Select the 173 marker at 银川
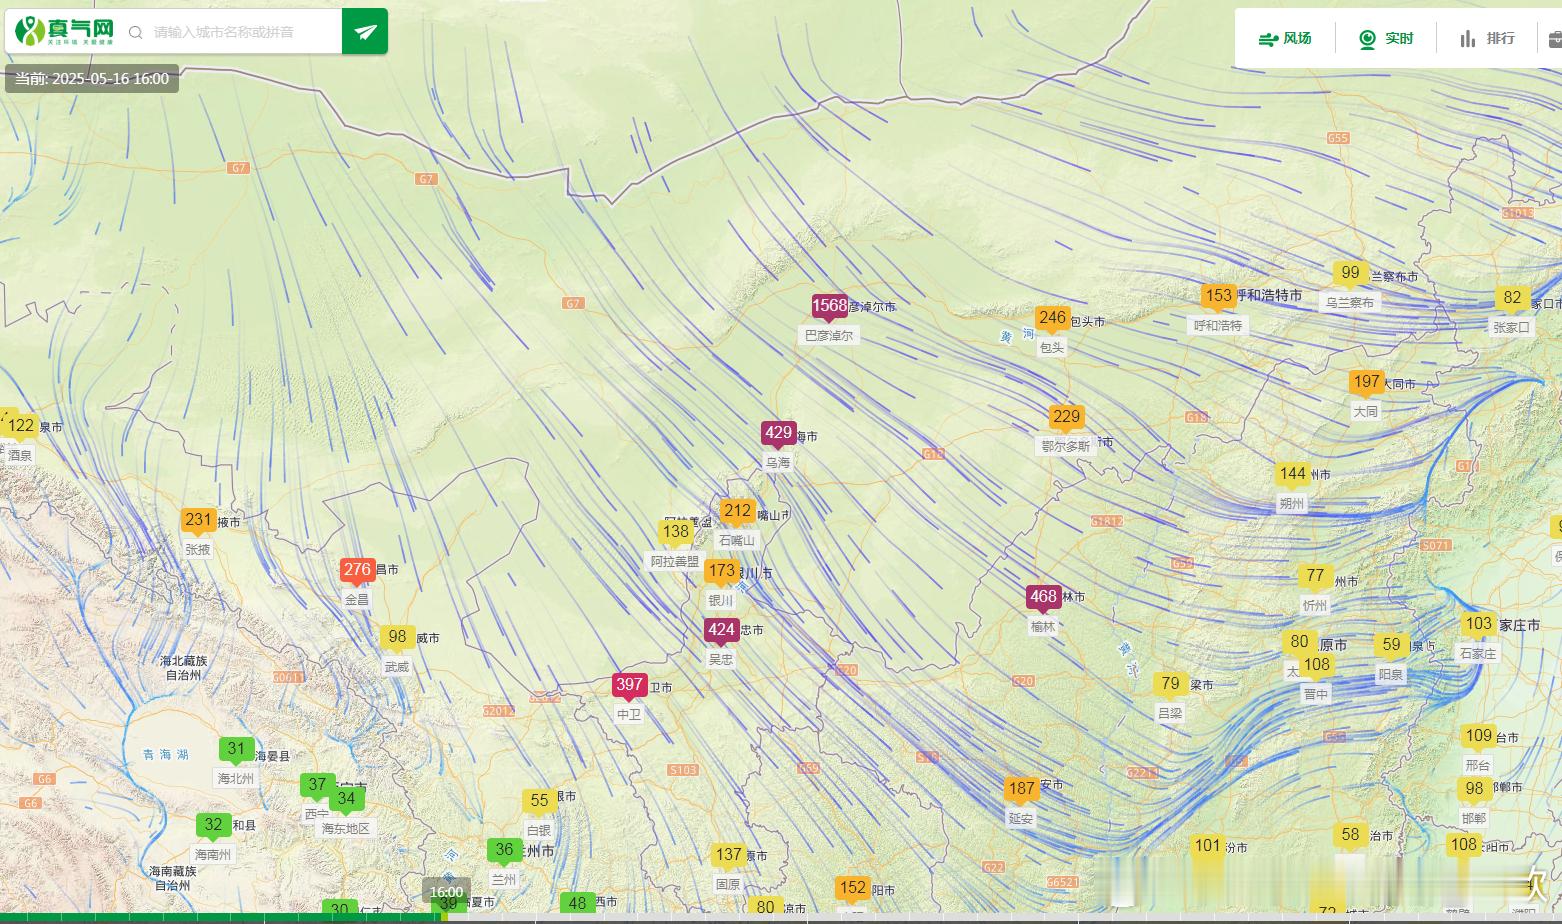 point(721,571)
